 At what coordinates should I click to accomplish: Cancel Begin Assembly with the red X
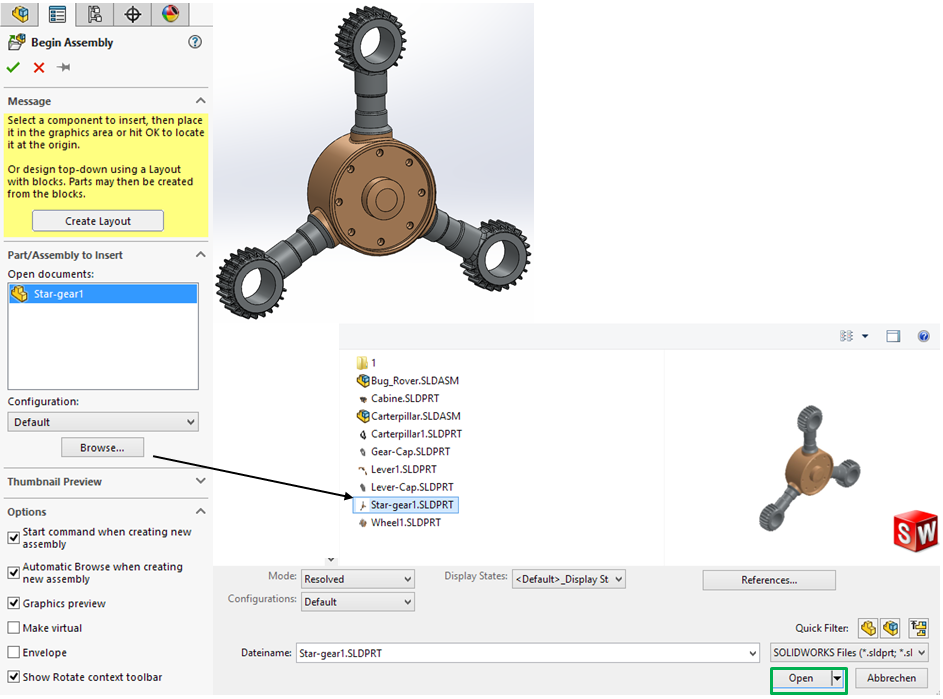pyautogui.click(x=38, y=66)
